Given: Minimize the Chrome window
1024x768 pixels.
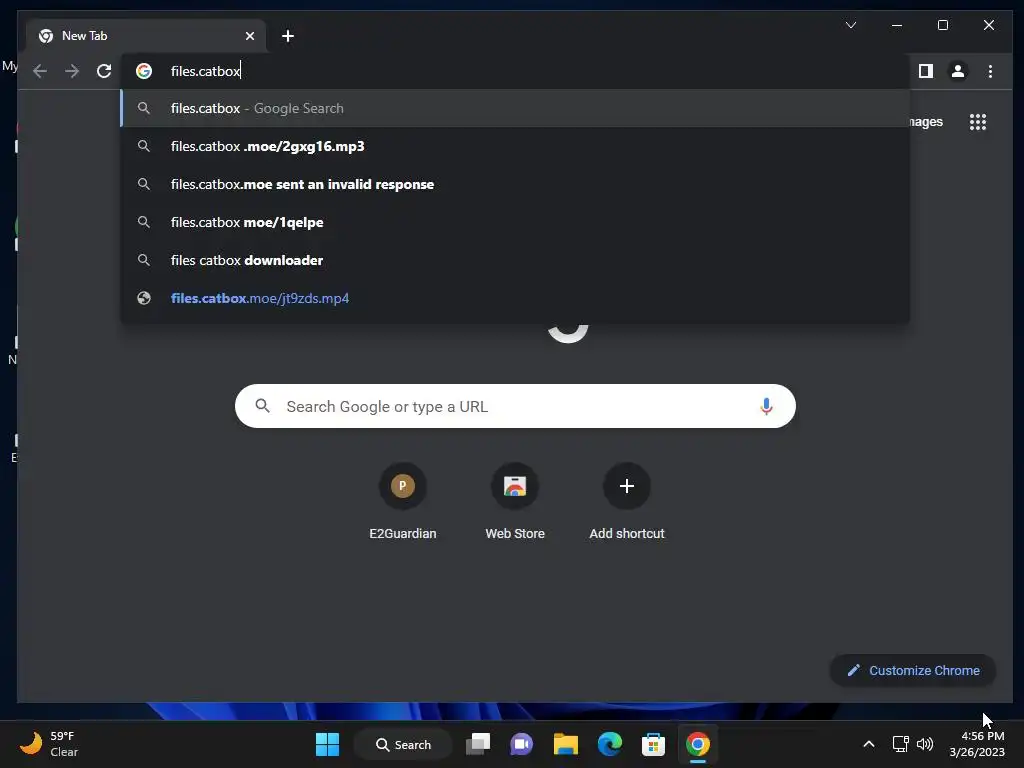Looking at the screenshot, I should point(897,25).
